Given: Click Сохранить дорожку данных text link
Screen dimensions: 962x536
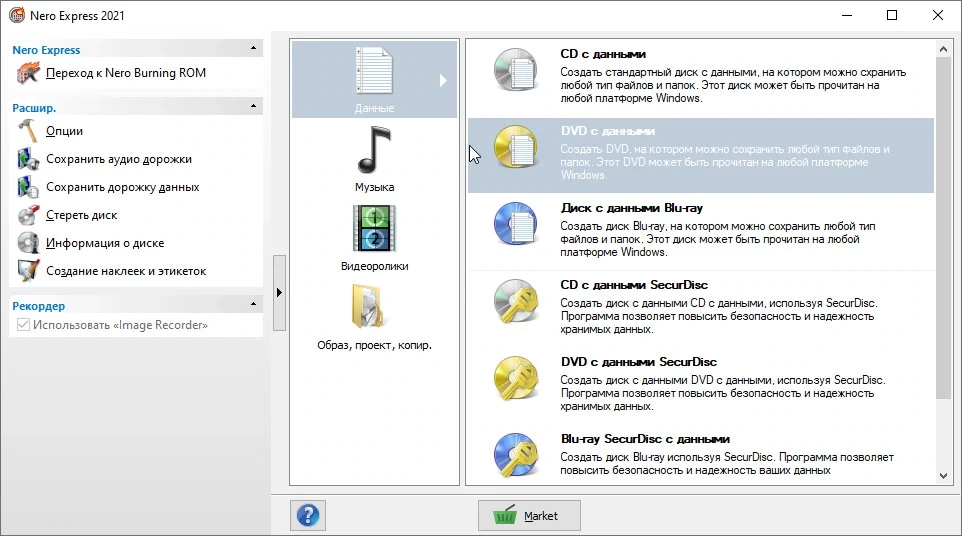Looking at the screenshot, I should (x=123, y=187).
